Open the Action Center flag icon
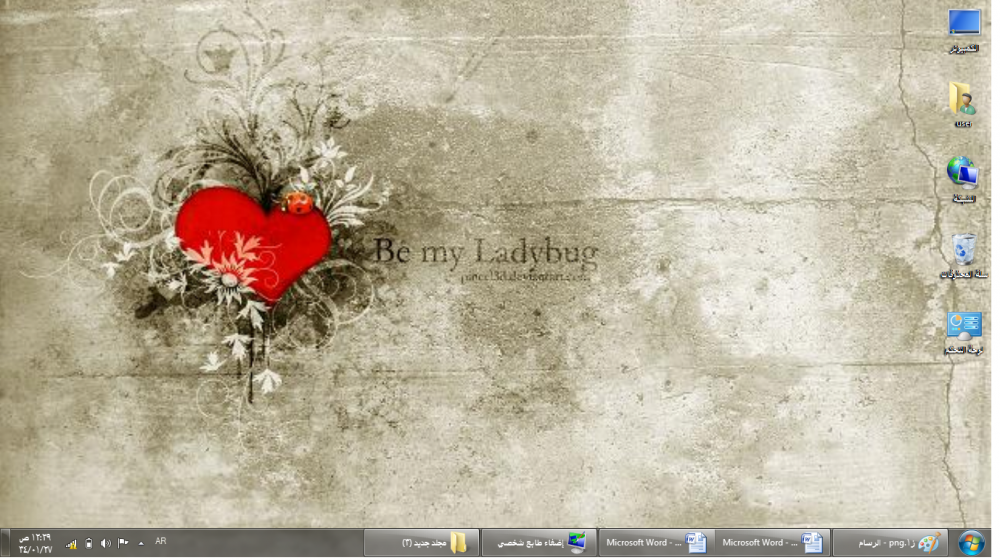Image resolution: width=1000 pixels, height=560 pixels. click(x=123, y=543)
